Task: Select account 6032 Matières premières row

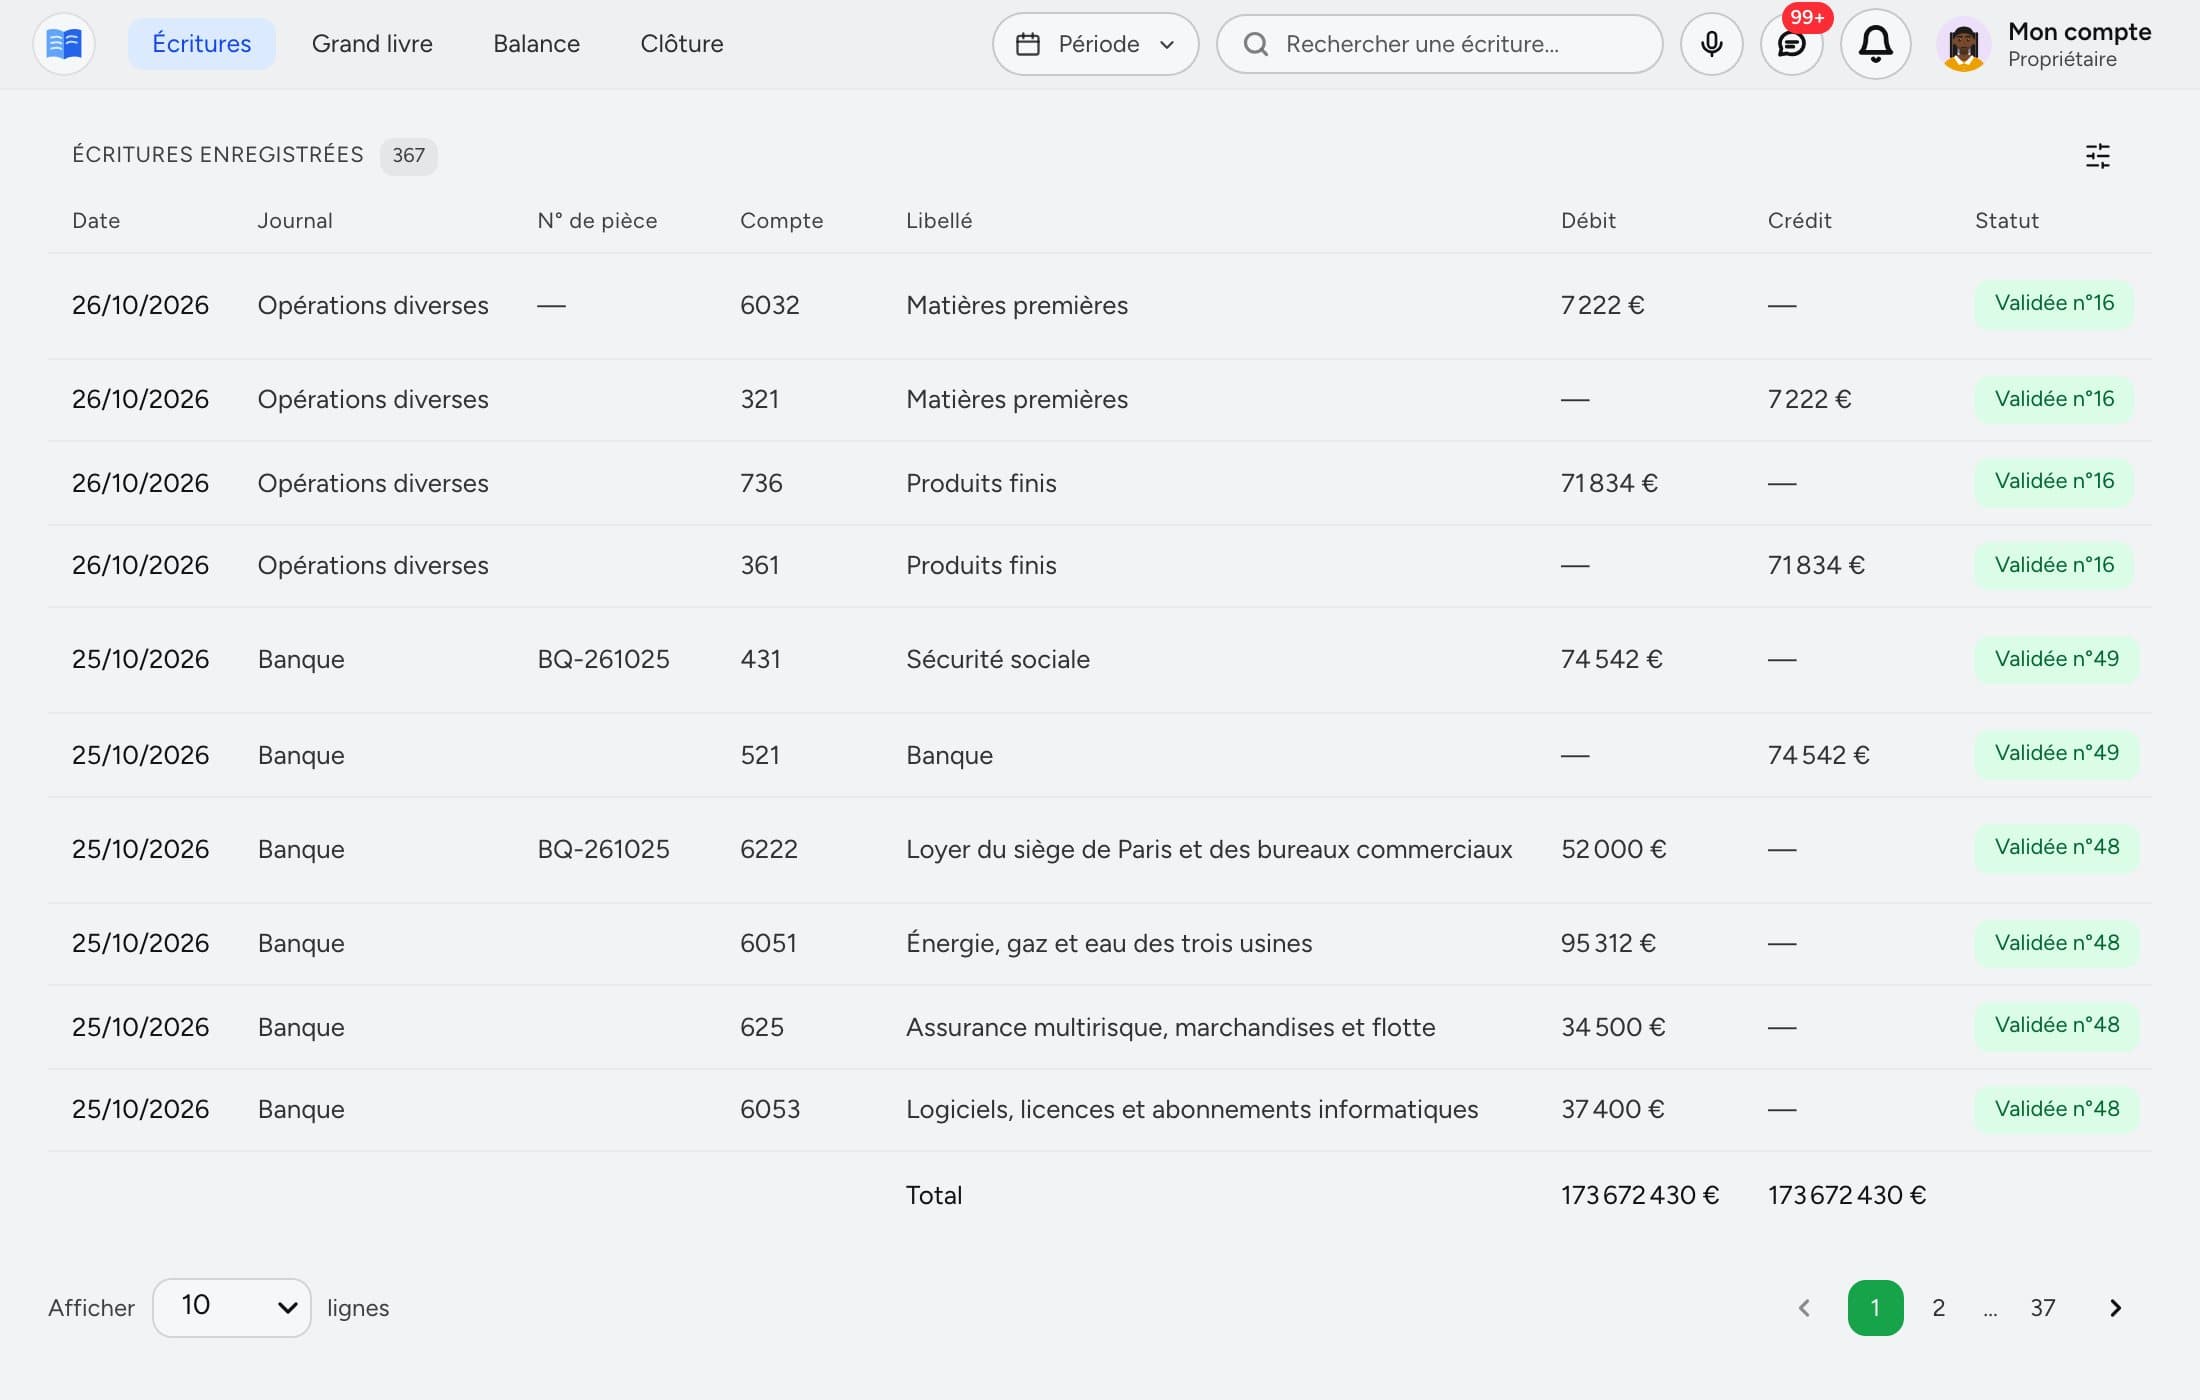Action: pyautogui.click(x=1100, y=305)
